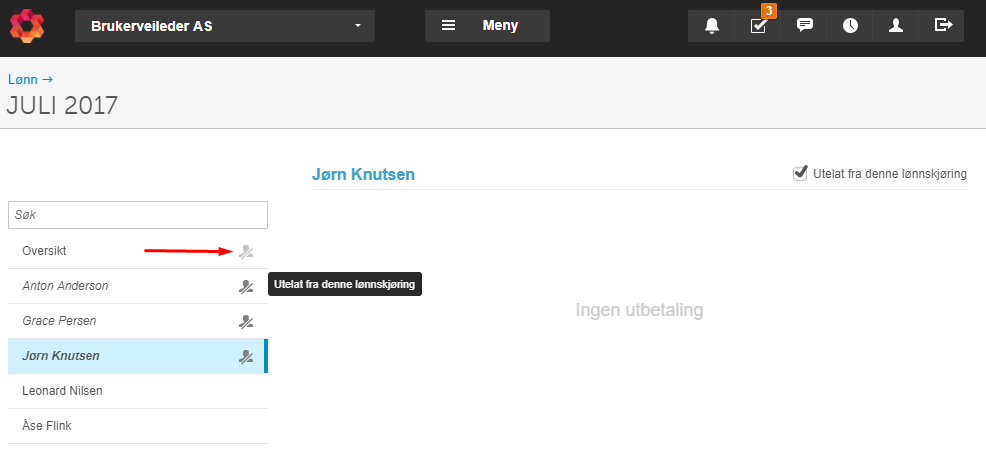Click the hexagon app logo
This screenshot has height=474, width=986.
[x=27, y=26]
